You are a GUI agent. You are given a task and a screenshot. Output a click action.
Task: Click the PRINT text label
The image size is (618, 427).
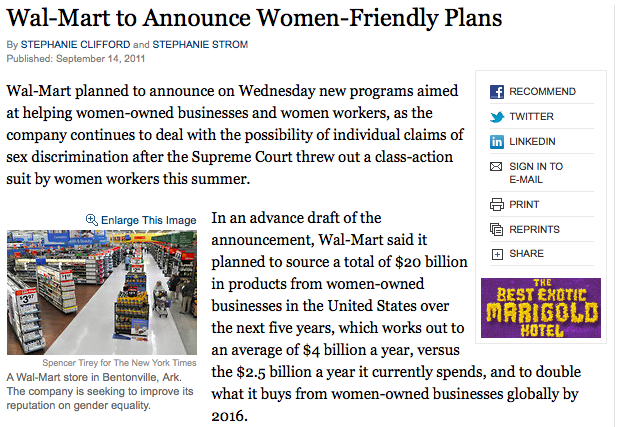[x=524, y=205]
